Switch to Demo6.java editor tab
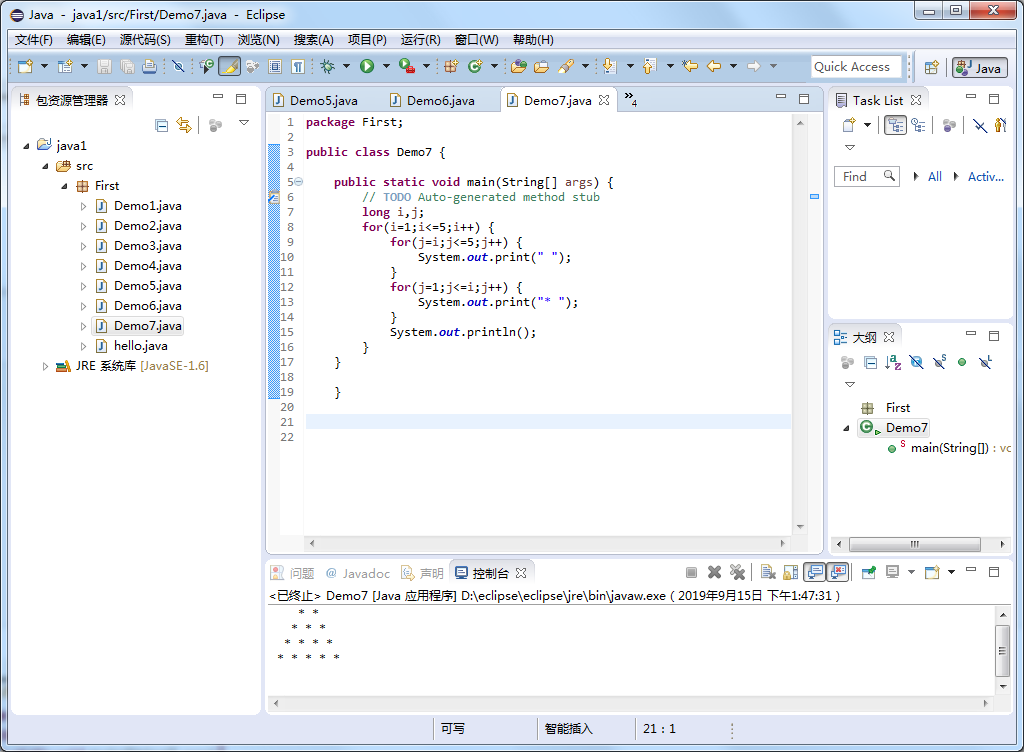 tap(440, 101)
